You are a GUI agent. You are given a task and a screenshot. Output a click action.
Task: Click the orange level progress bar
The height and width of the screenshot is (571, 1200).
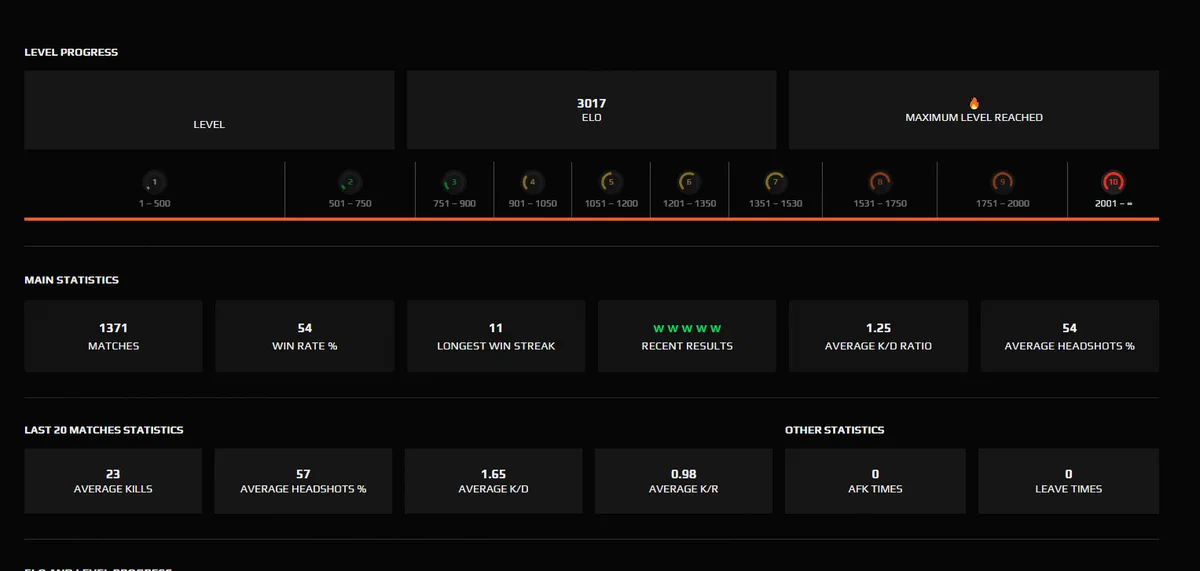(x=592, y=218)
